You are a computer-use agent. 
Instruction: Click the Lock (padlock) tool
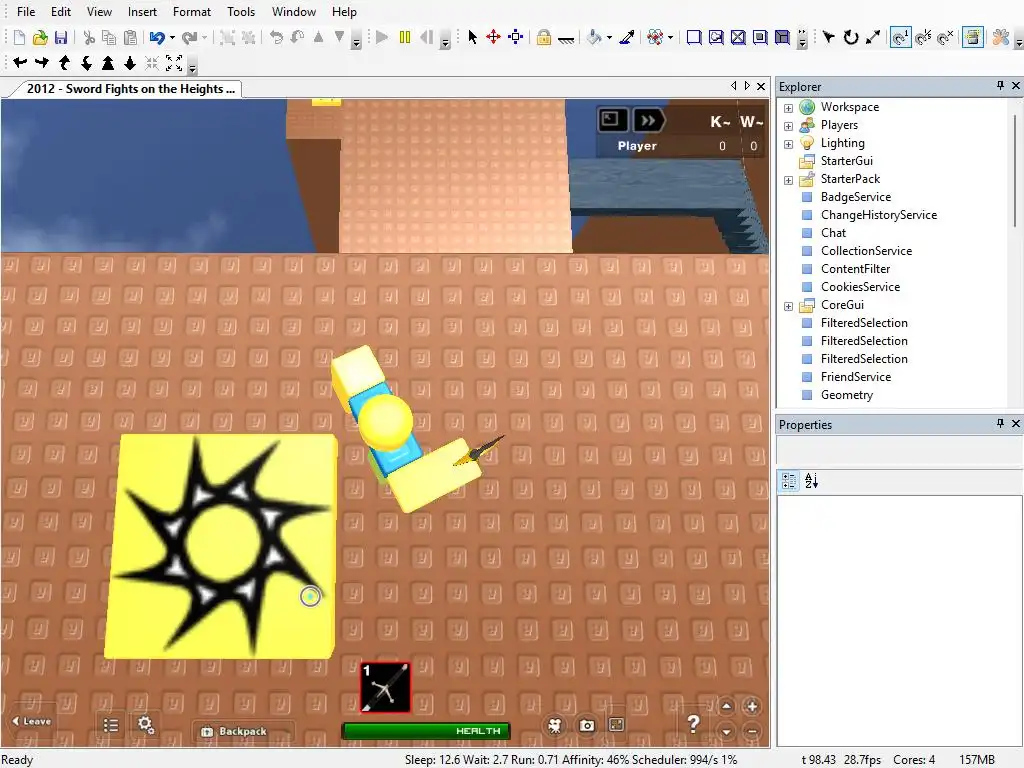pos(544,37)
